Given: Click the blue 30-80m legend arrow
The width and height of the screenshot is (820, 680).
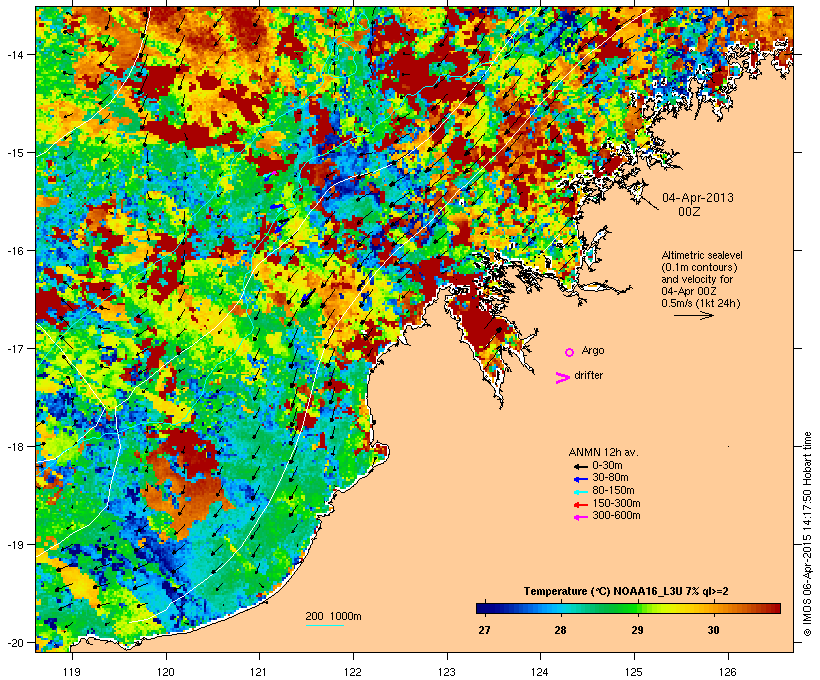Looking at the screenshot, I should [580, 479].
